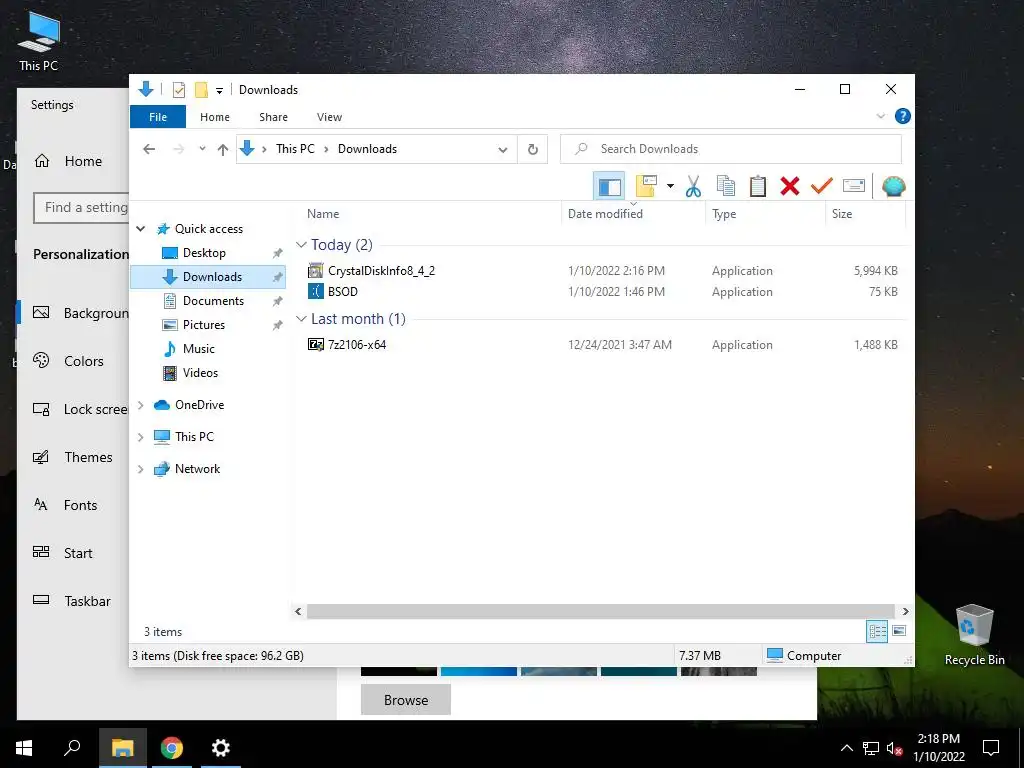Open Customize Quick Access Toolbar dropdown
The image size is (1024, 768).
219,90
